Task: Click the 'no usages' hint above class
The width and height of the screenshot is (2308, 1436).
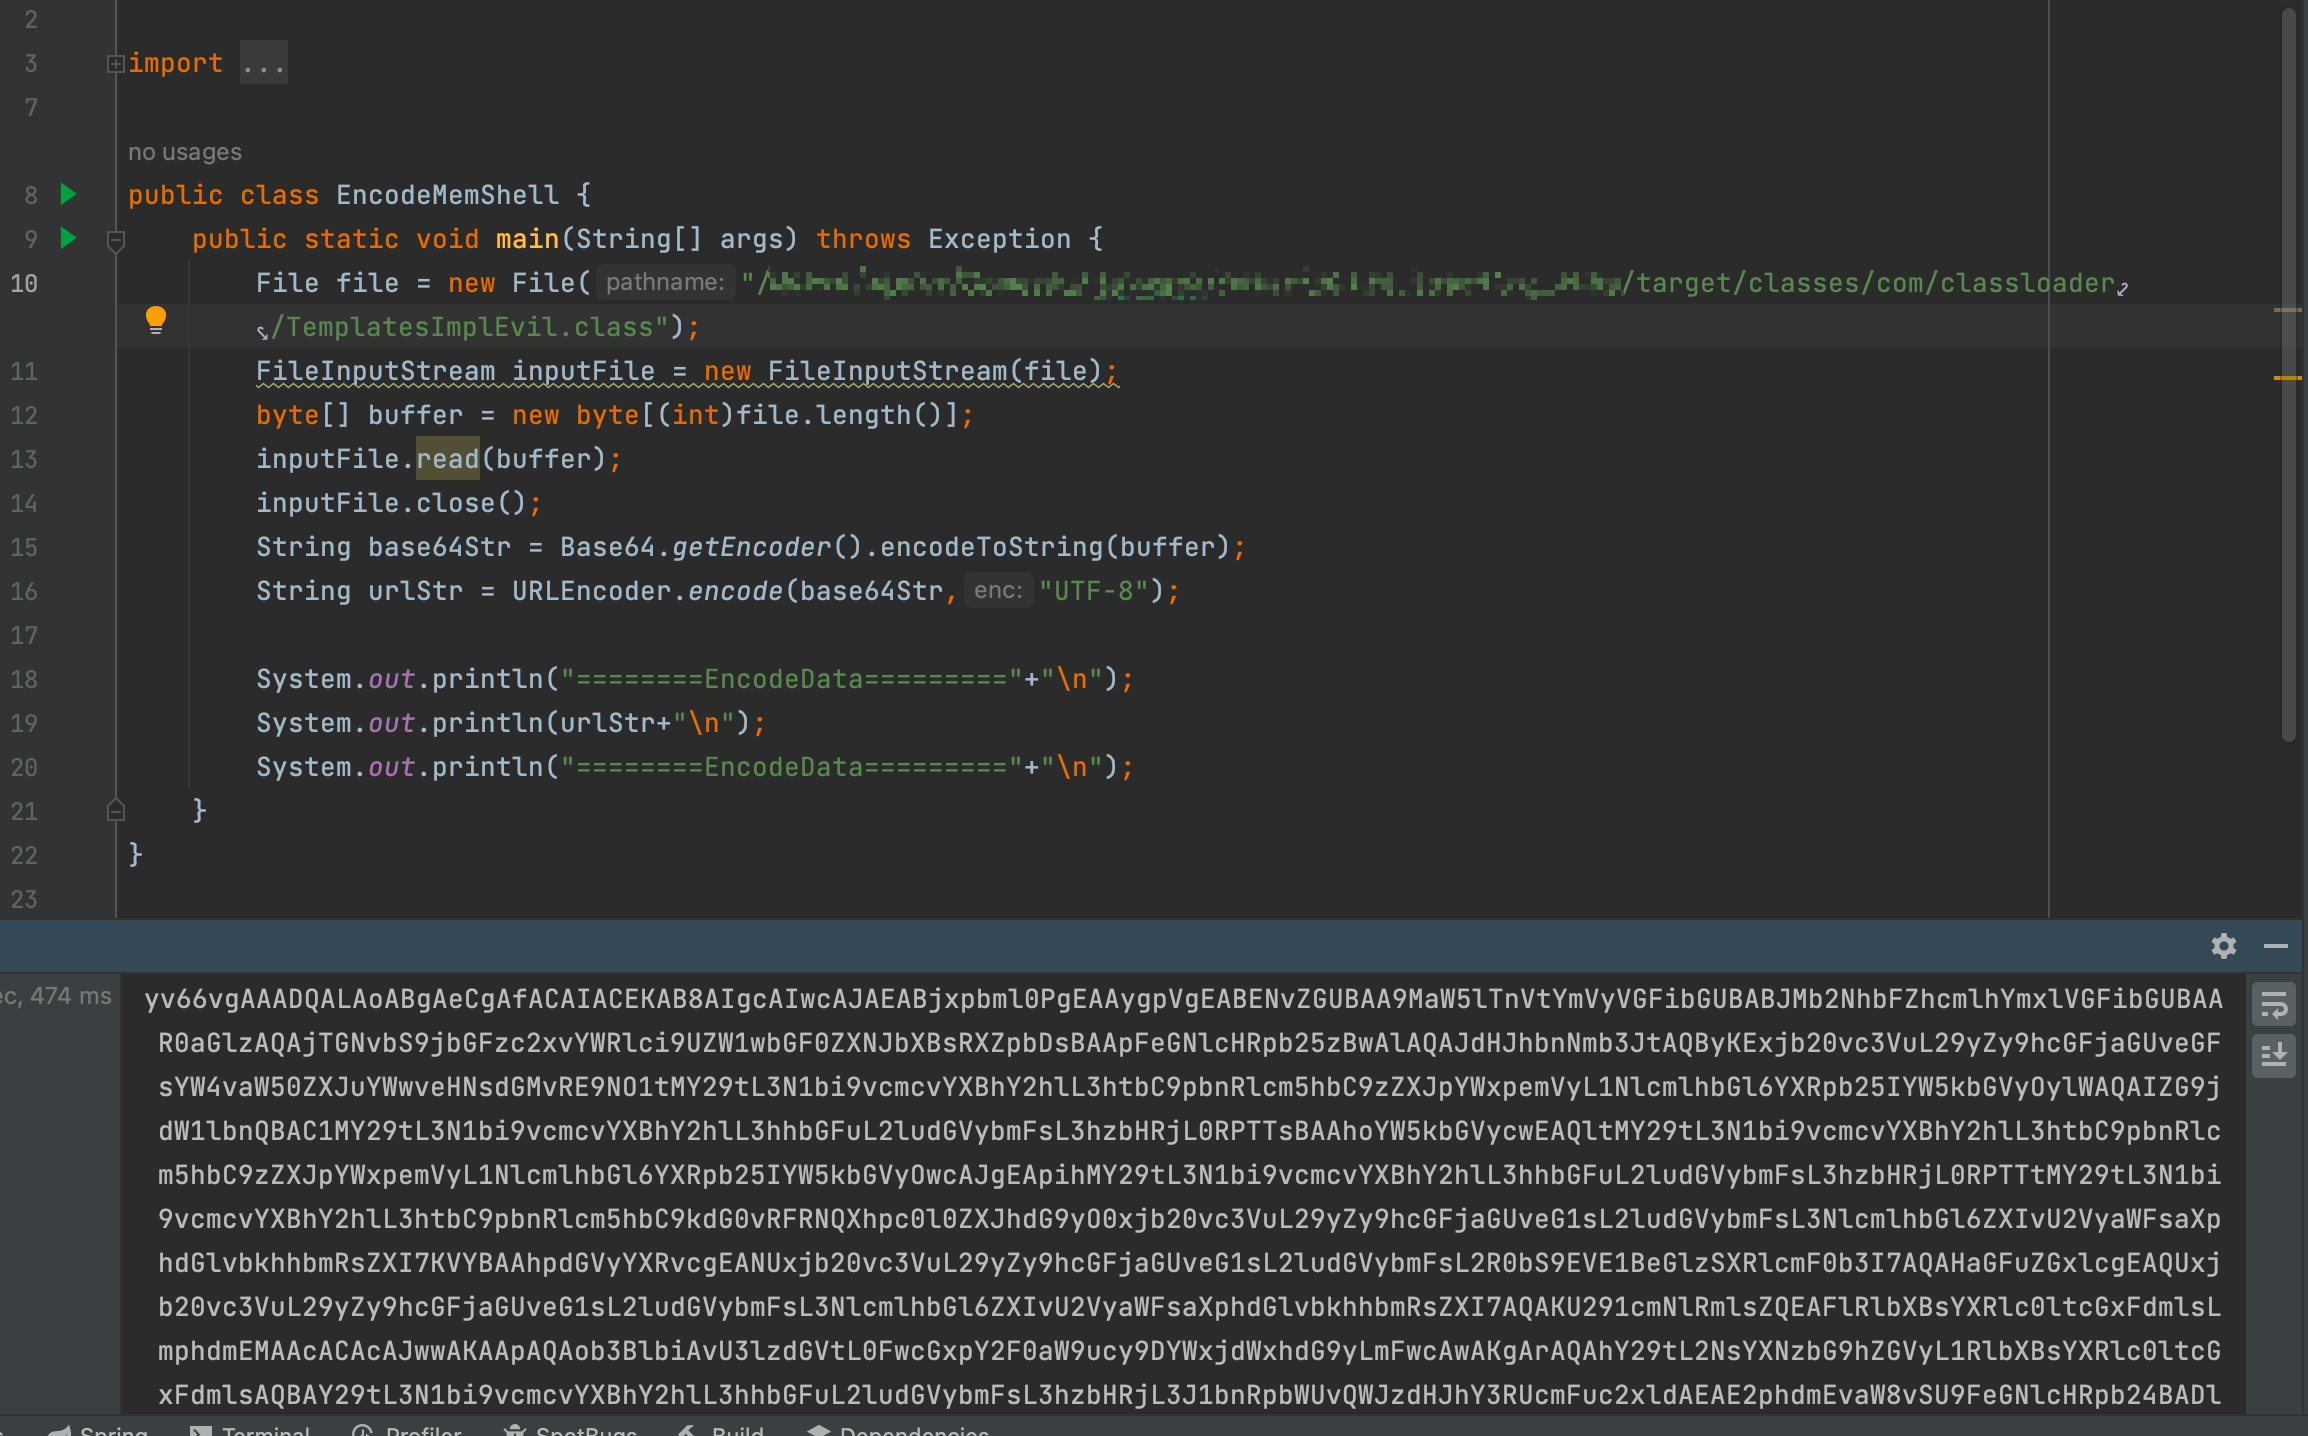Action: pyautogui.click(x=185, y=152)
